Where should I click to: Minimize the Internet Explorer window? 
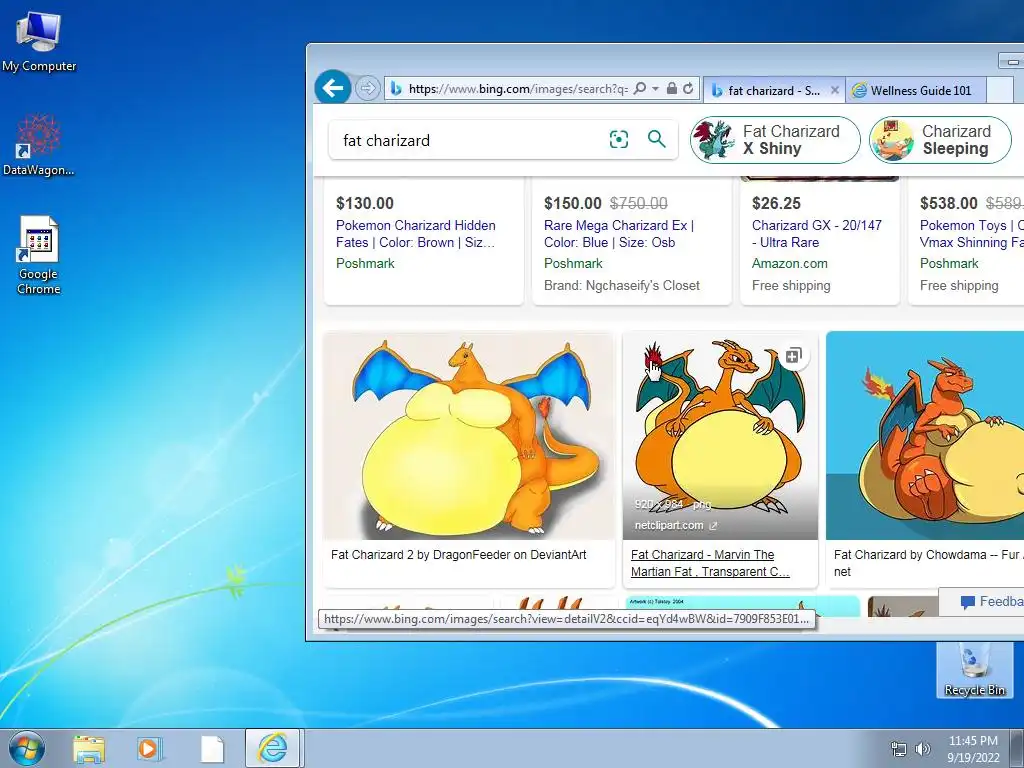pos(1012,61)
